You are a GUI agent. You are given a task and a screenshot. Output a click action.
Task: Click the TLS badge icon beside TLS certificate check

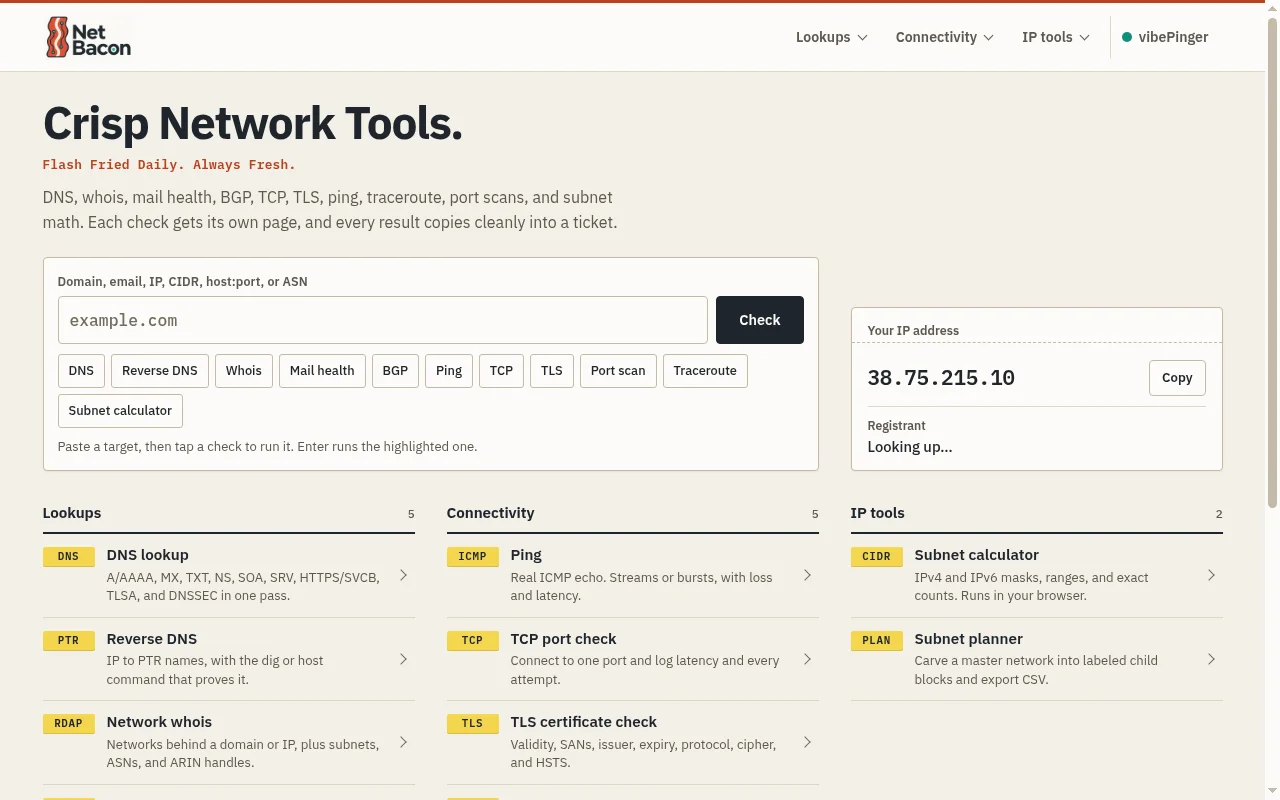(x=472, y=724)
